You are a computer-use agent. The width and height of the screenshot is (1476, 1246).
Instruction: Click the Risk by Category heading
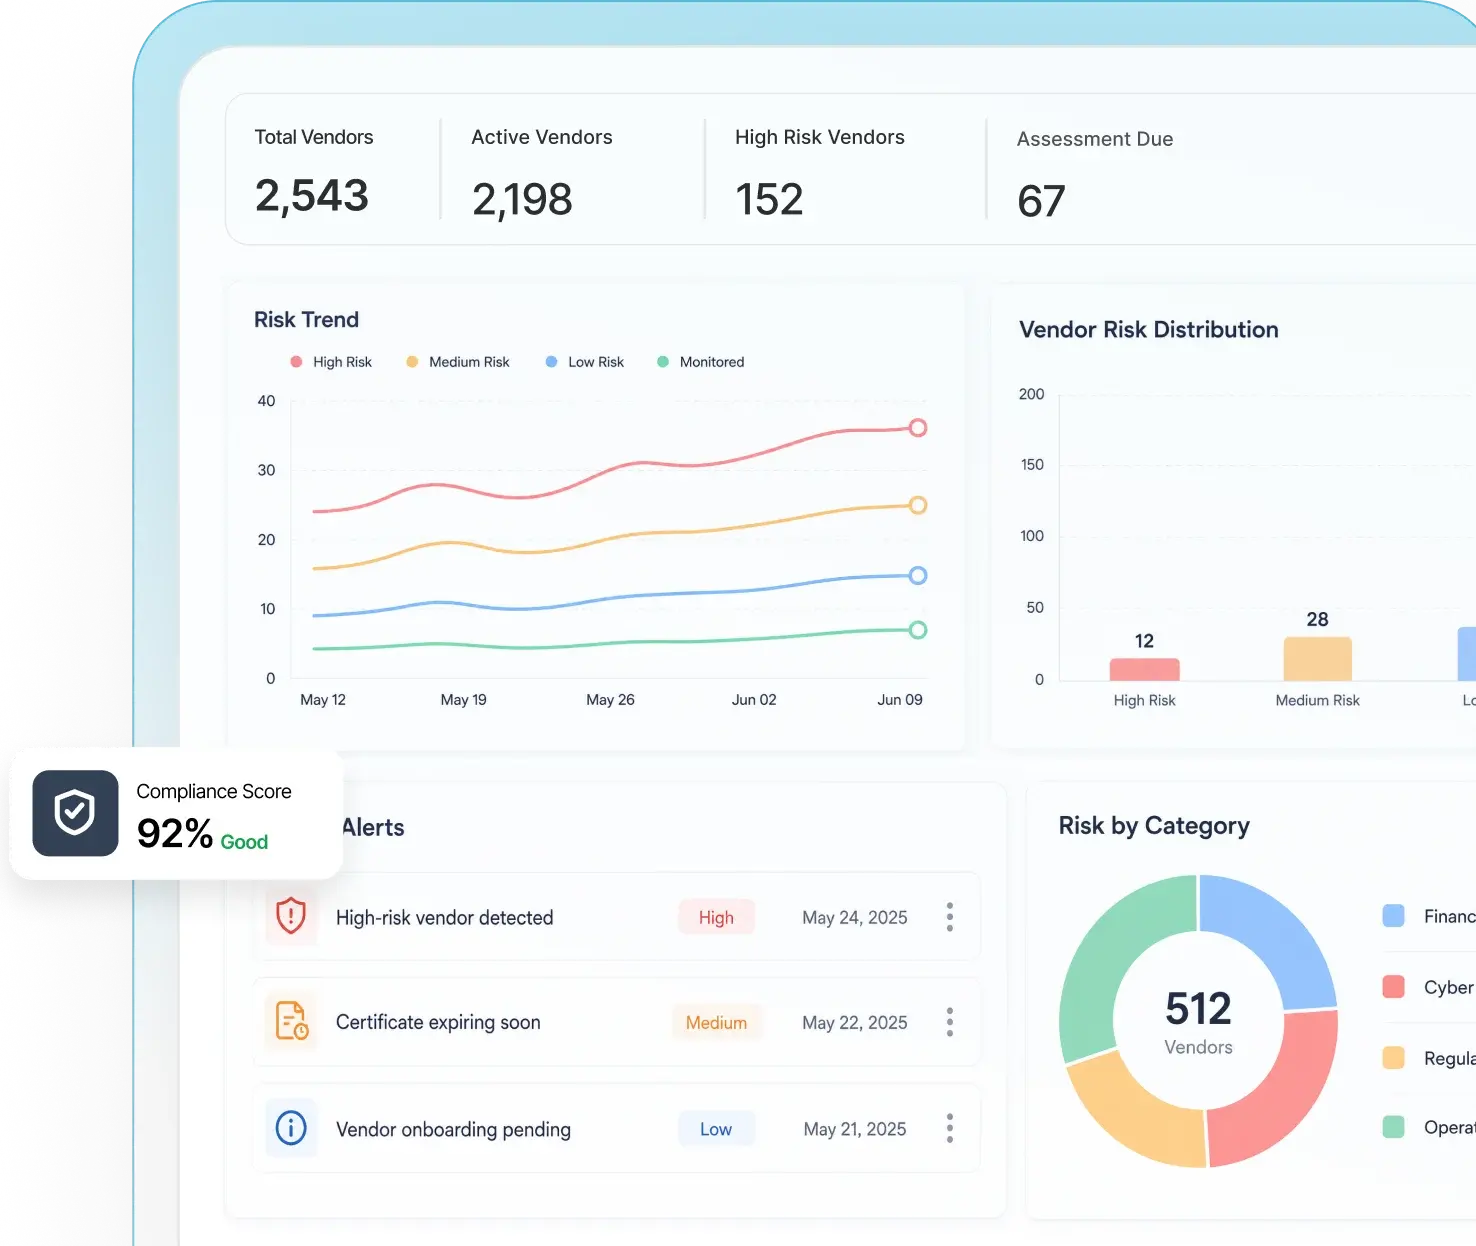pyautogui.click(x=1154, y=826)
